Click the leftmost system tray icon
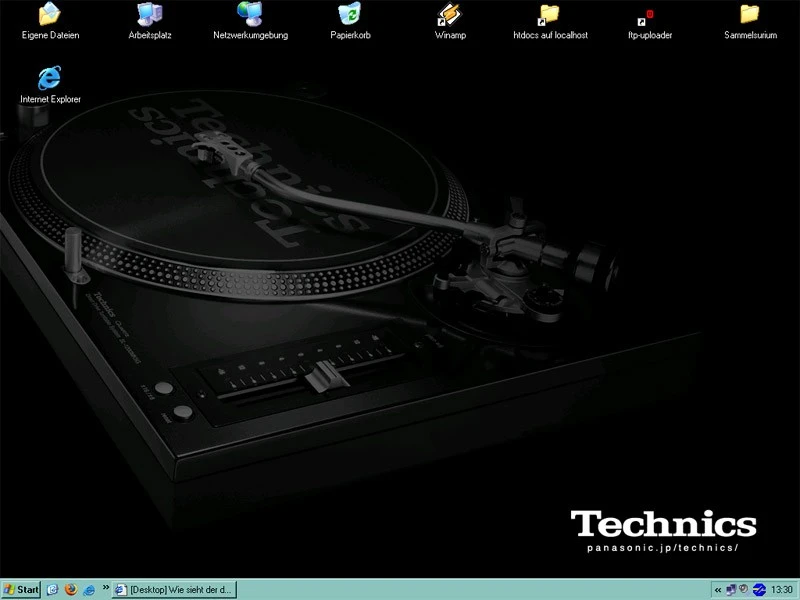The height and width of the screenshot is (600, 800). (x=731, y=590)
